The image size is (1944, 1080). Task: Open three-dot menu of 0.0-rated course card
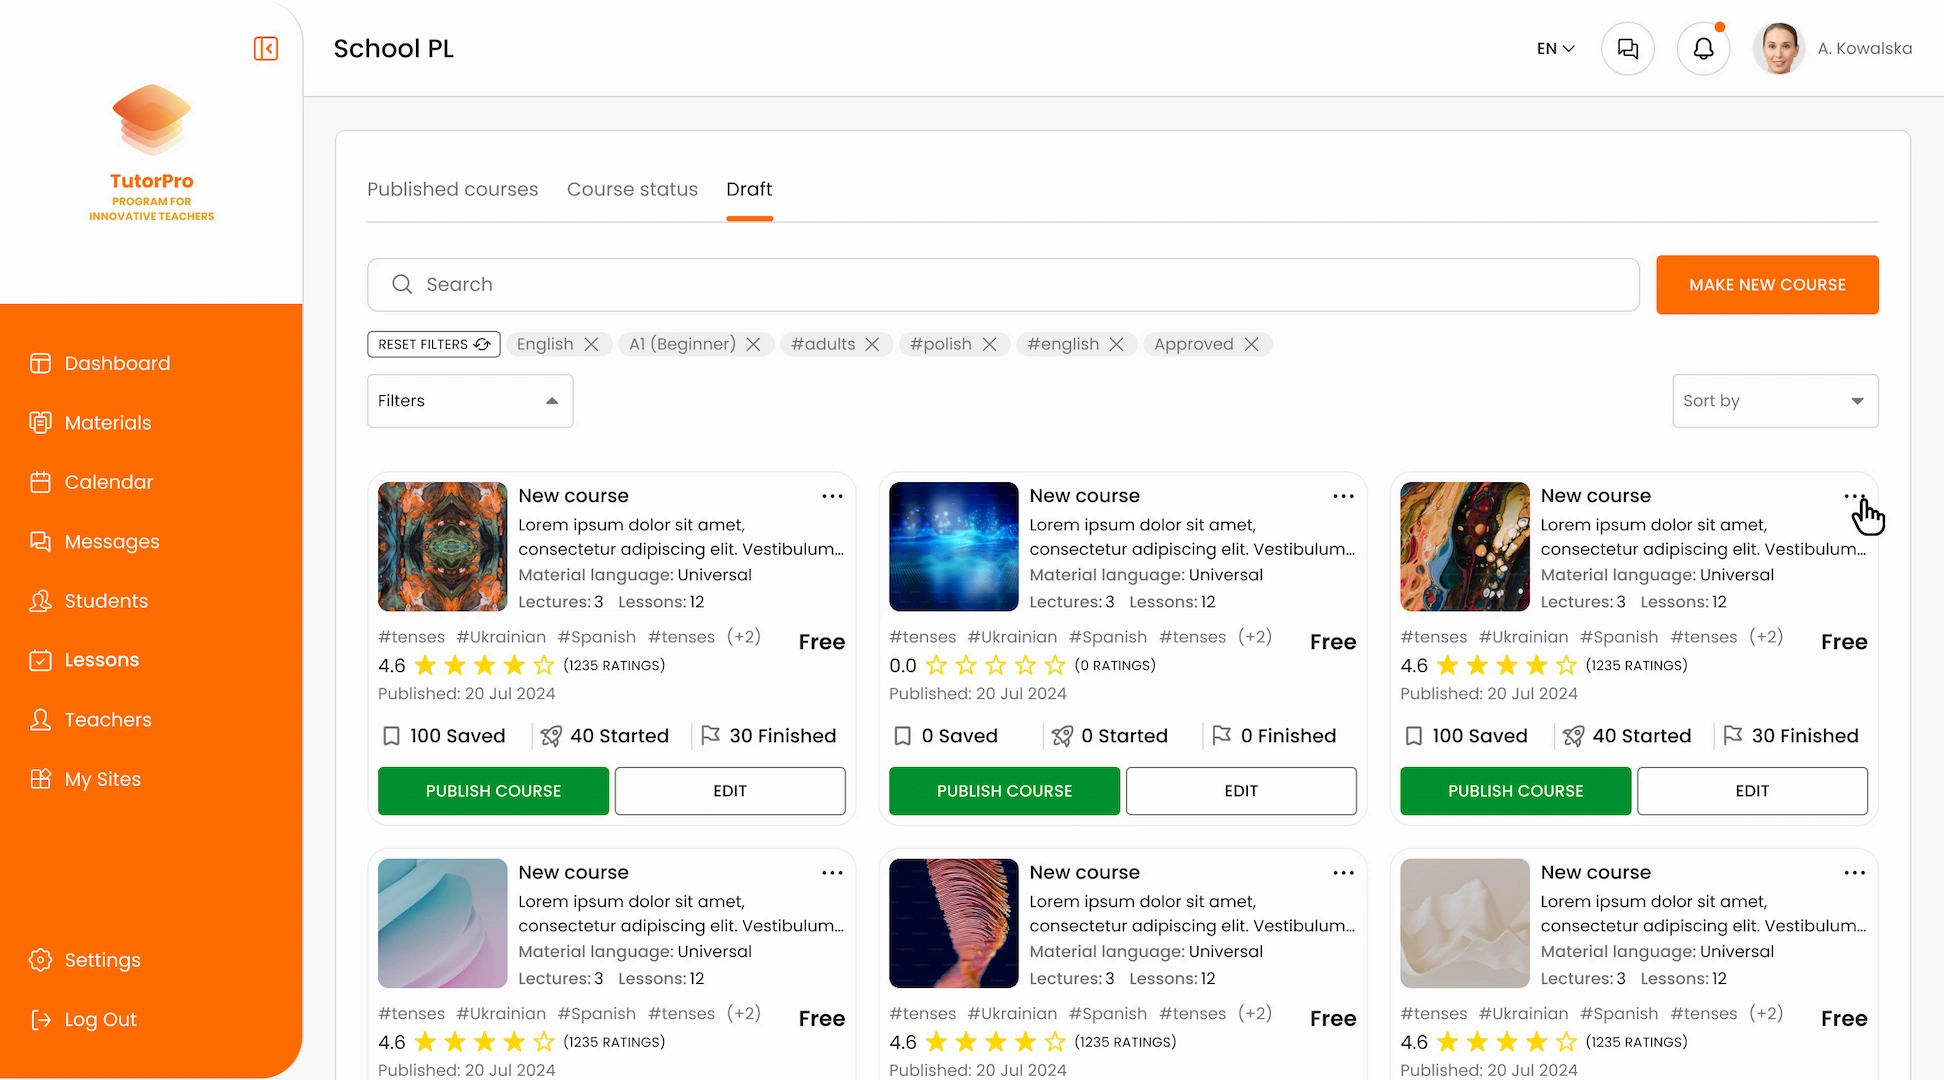click(x=1343, y=496)
